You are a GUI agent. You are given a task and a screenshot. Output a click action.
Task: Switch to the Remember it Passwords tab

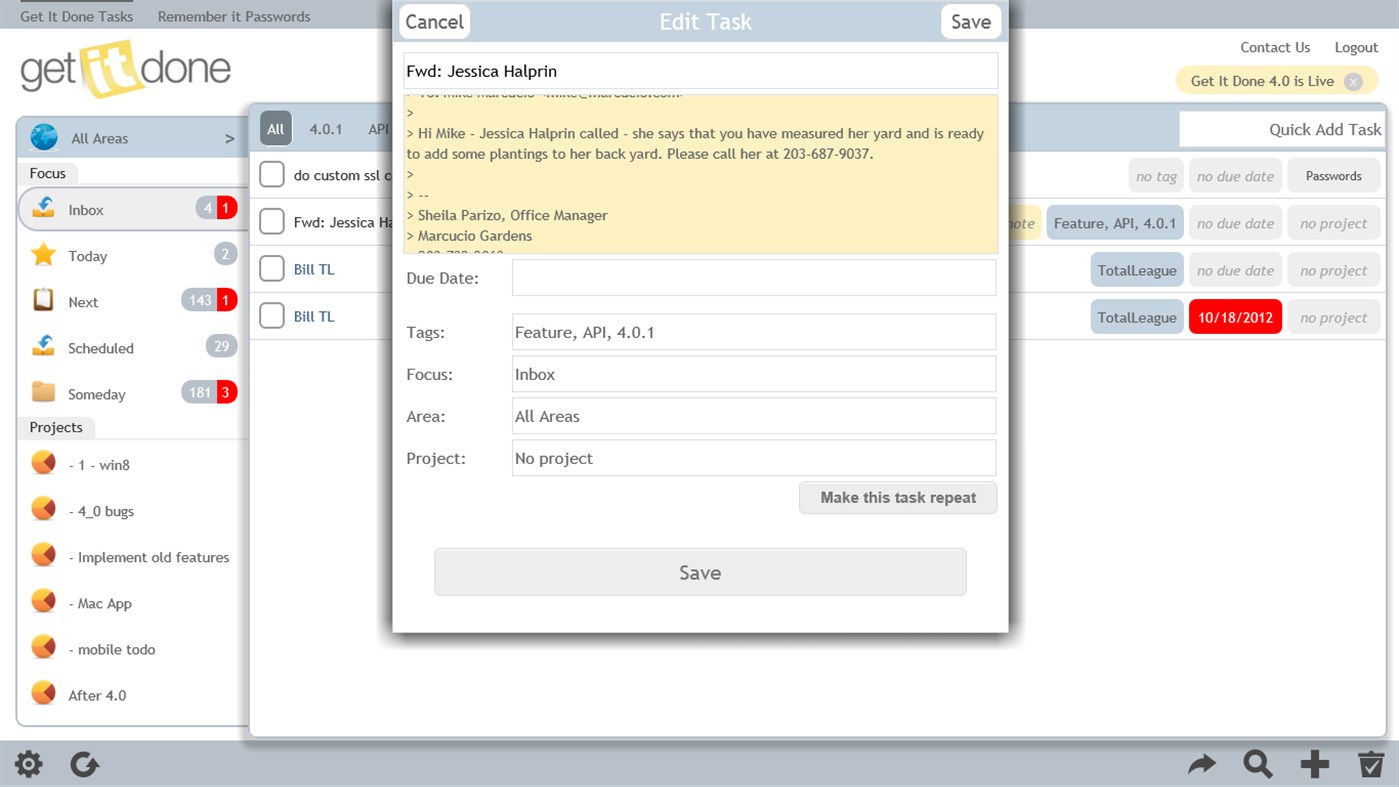click(233, 16)
